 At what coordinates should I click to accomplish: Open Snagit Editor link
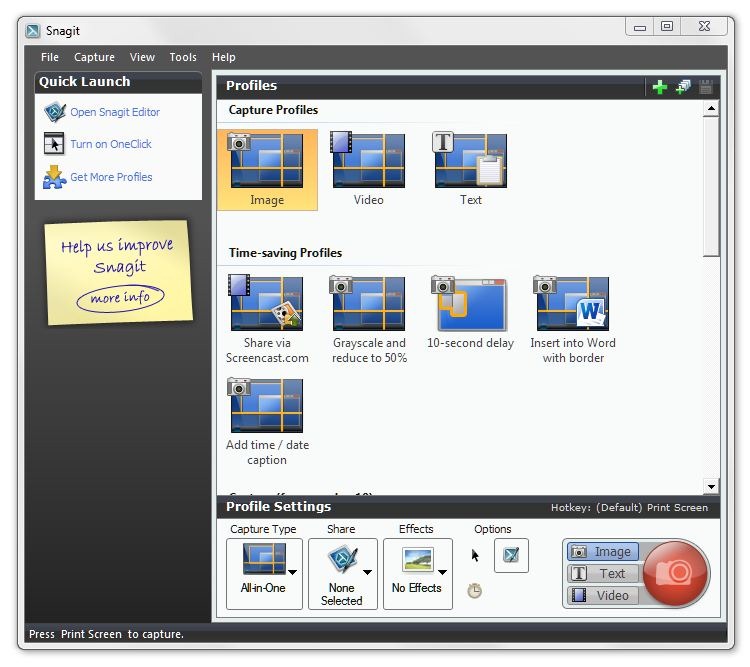[x=115, y=112]
